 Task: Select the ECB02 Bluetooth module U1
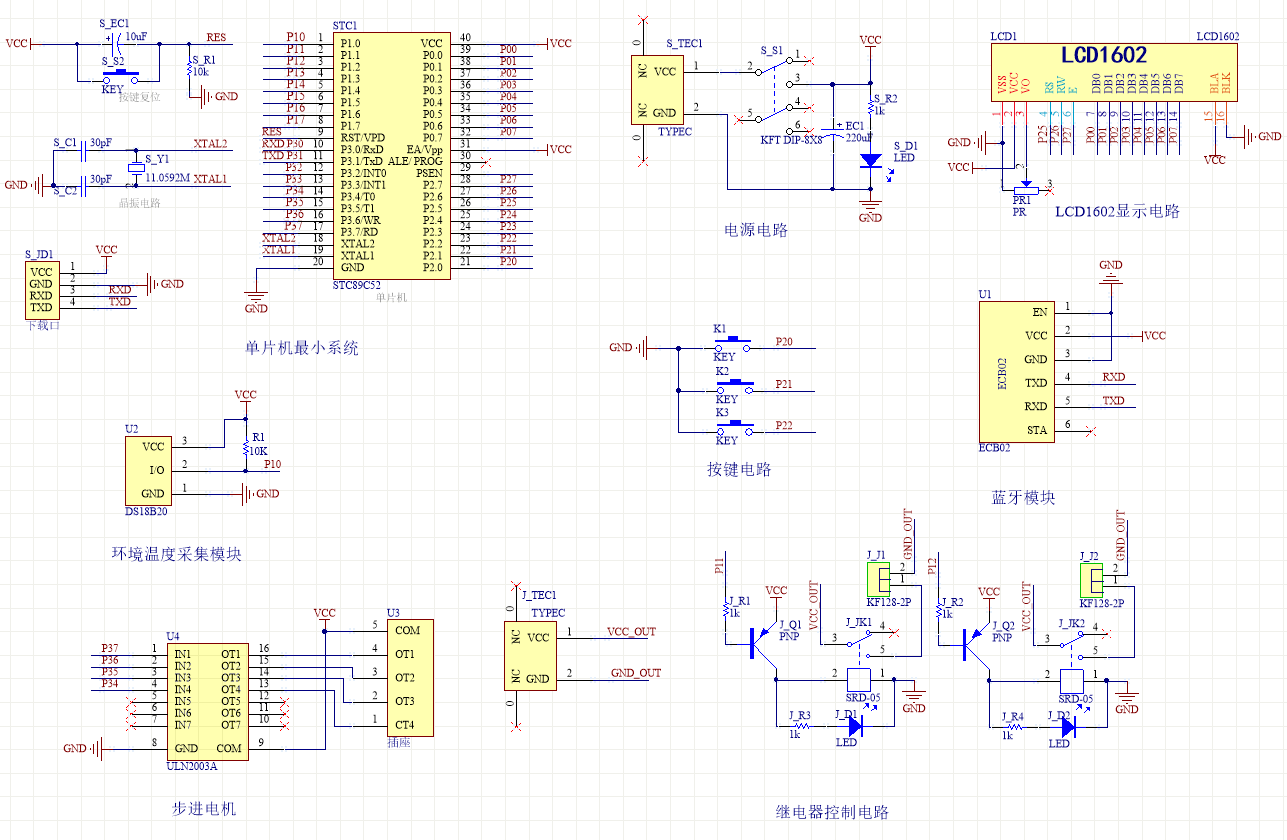pos(1014,371)
